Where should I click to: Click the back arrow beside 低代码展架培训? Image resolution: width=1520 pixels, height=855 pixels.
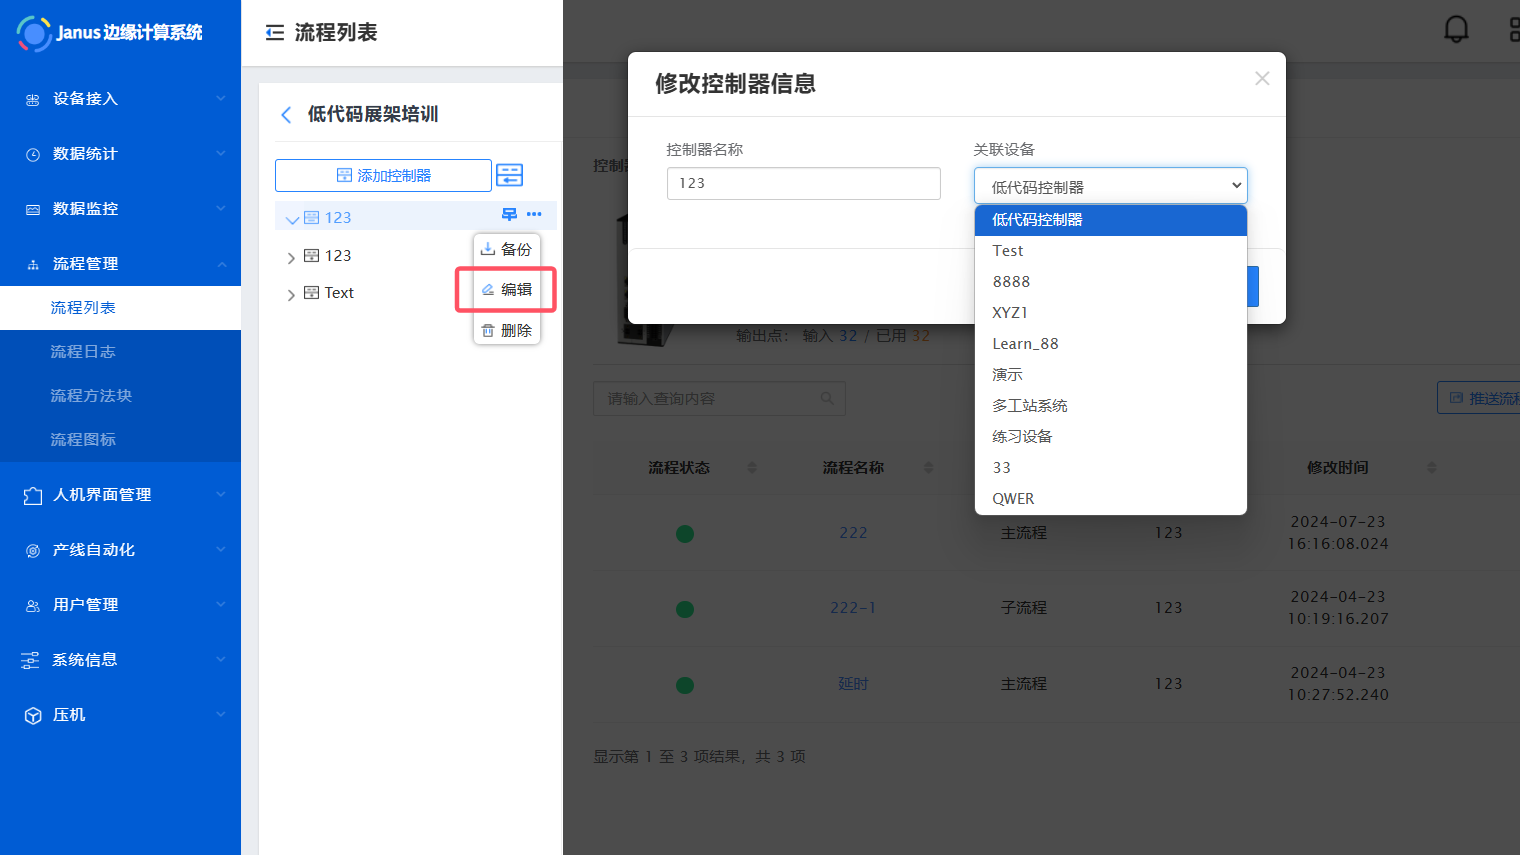[x=286, y=115]
